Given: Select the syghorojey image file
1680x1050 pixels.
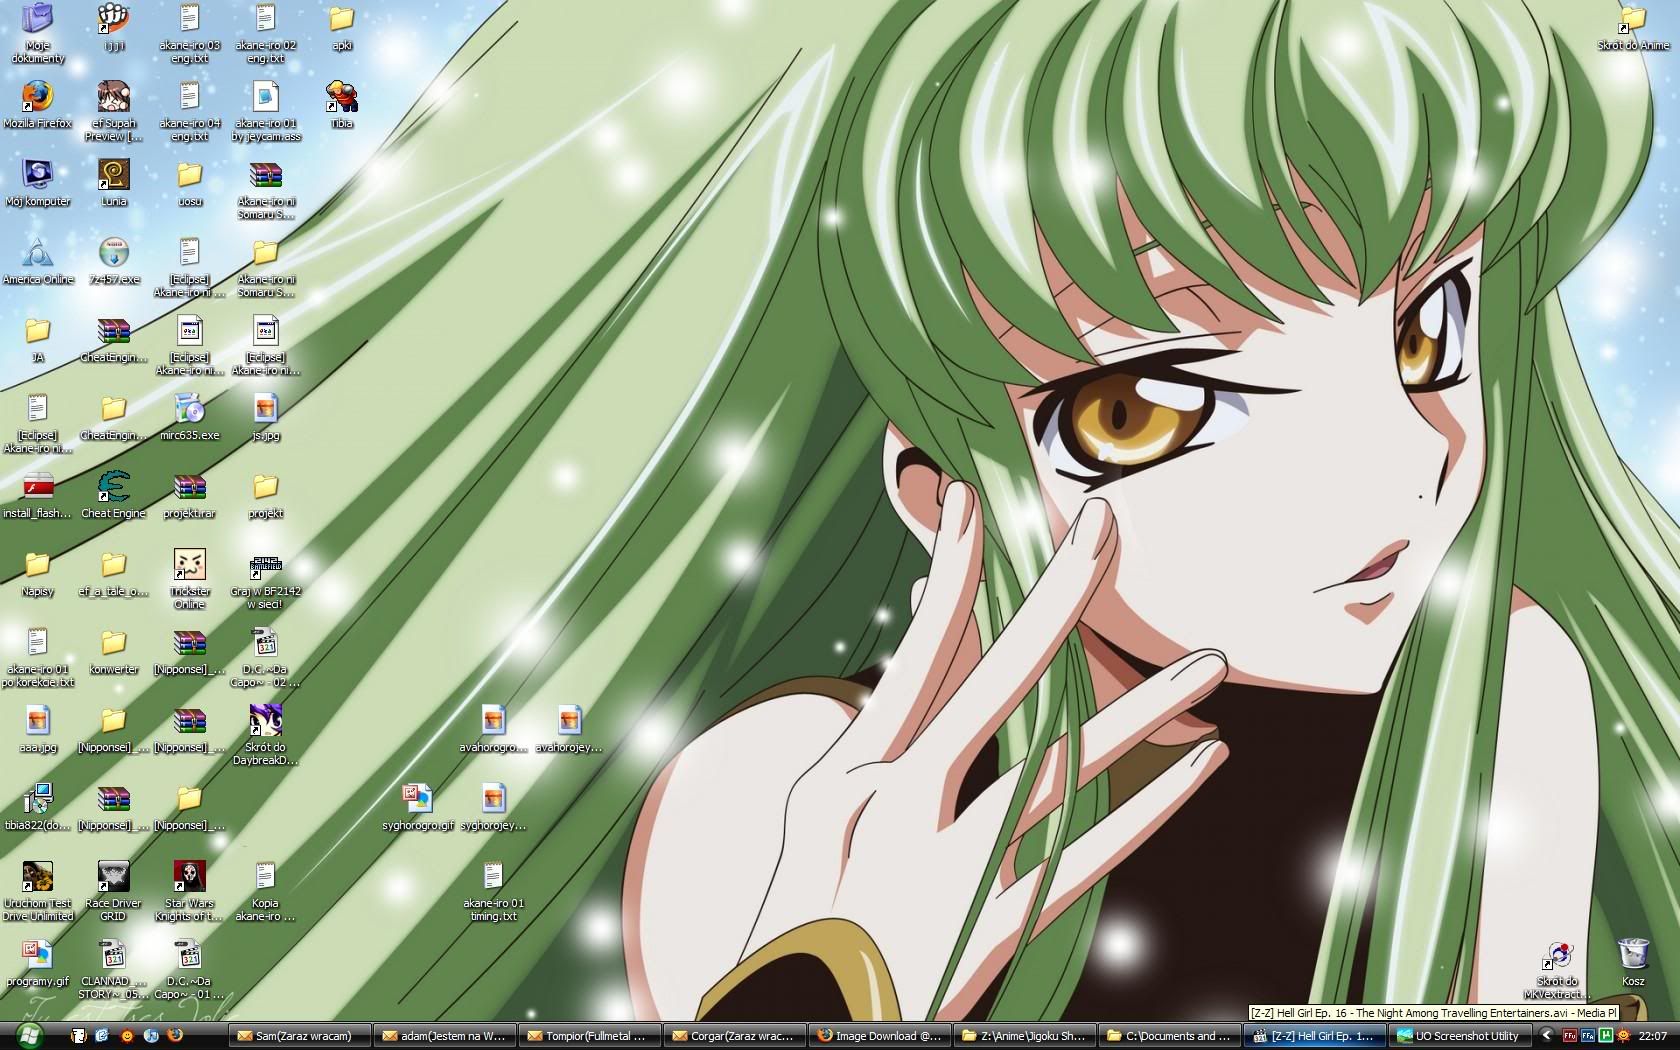Looking at the screenshot, I should click(x=493, y=807).
